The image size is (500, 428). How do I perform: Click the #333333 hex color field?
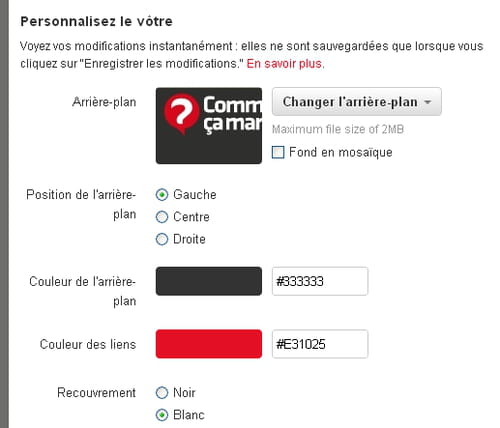(320, 281)
